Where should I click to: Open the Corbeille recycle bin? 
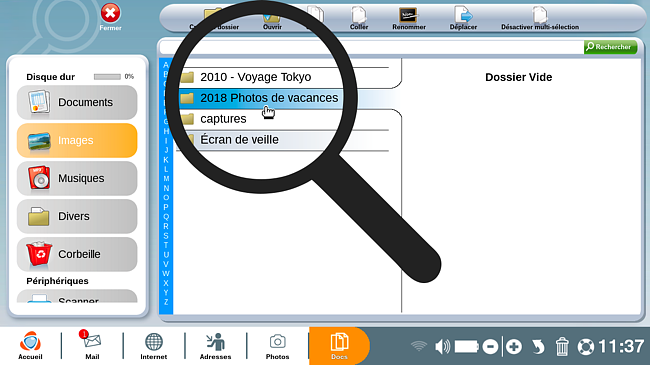click(x=77, y=254)
